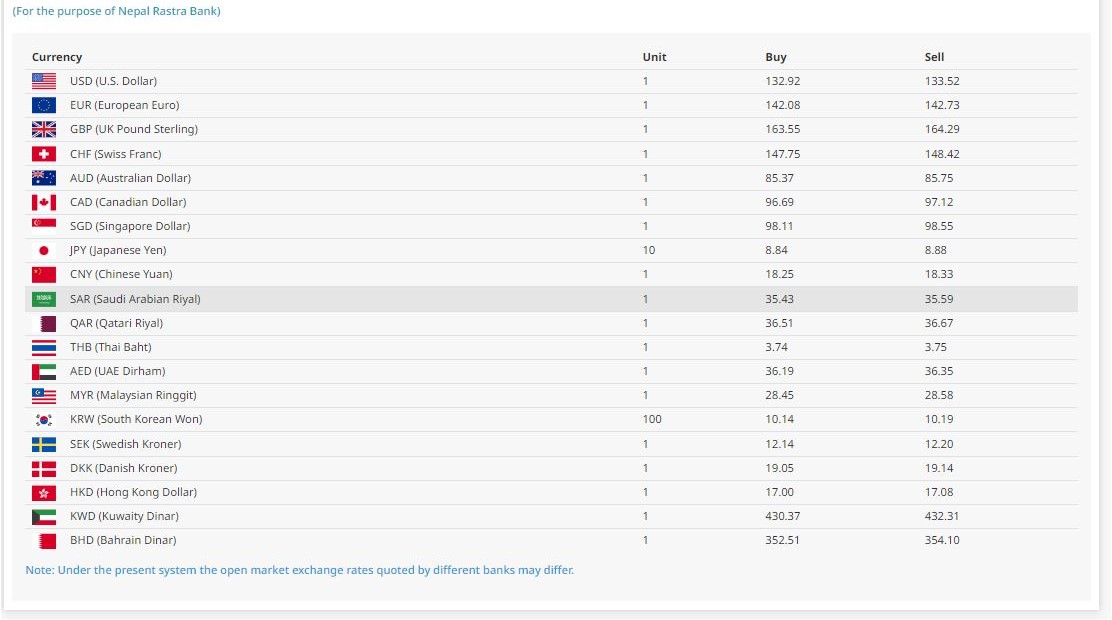The height and width of the screenshot is (620, 1112).
Task: Select the 'EUR (European Euro)' text
Action: coord(125,105)
